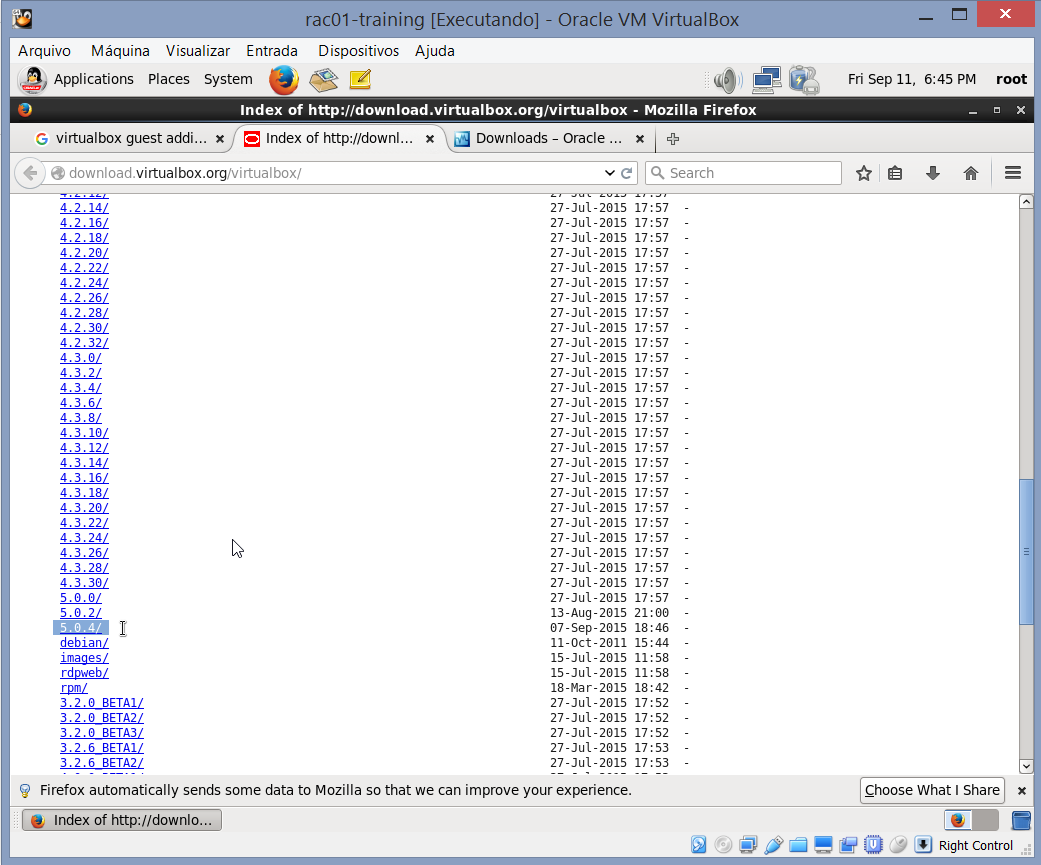Open the 4.3.30/ directory link
The width and height of the screenshot is (1041, 865).
tap(84, 583)
